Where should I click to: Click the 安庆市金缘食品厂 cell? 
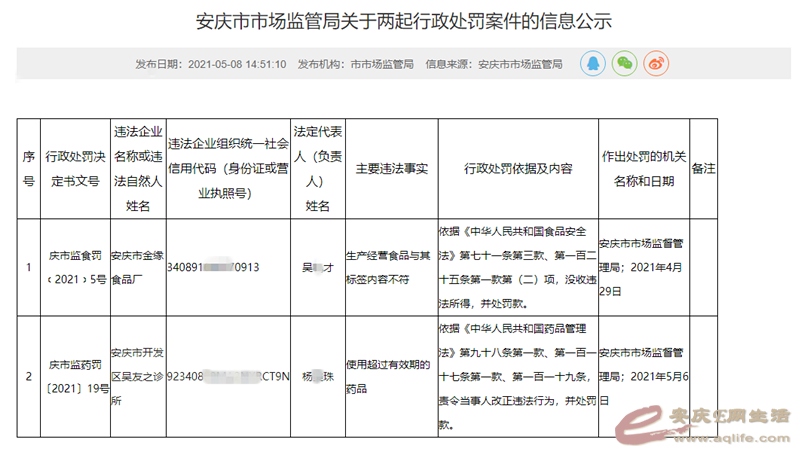tap(138, 267)
